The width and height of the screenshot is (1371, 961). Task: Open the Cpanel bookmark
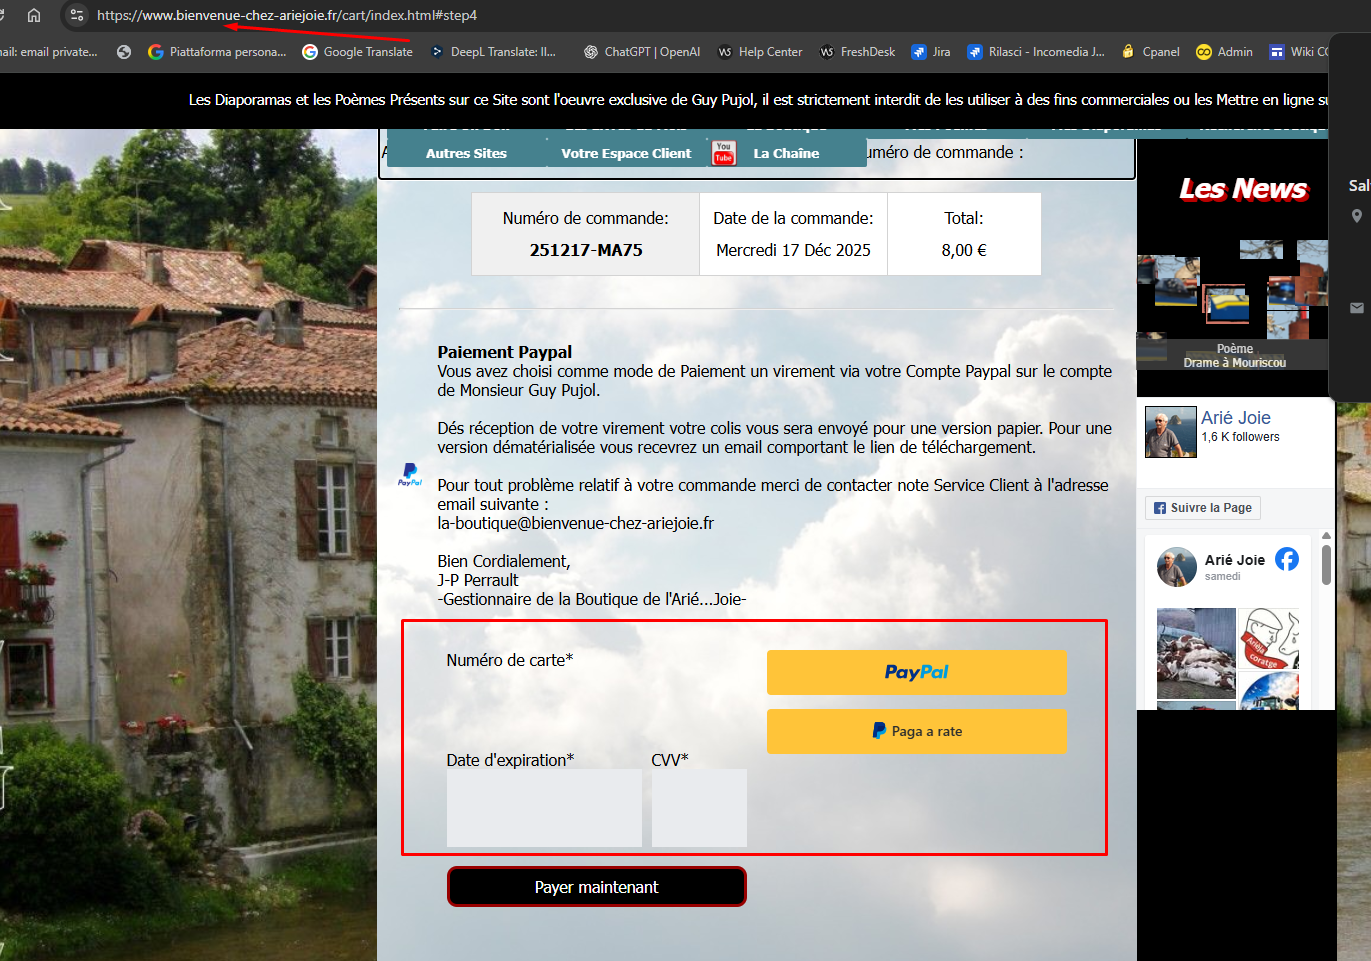(1150, 52)
